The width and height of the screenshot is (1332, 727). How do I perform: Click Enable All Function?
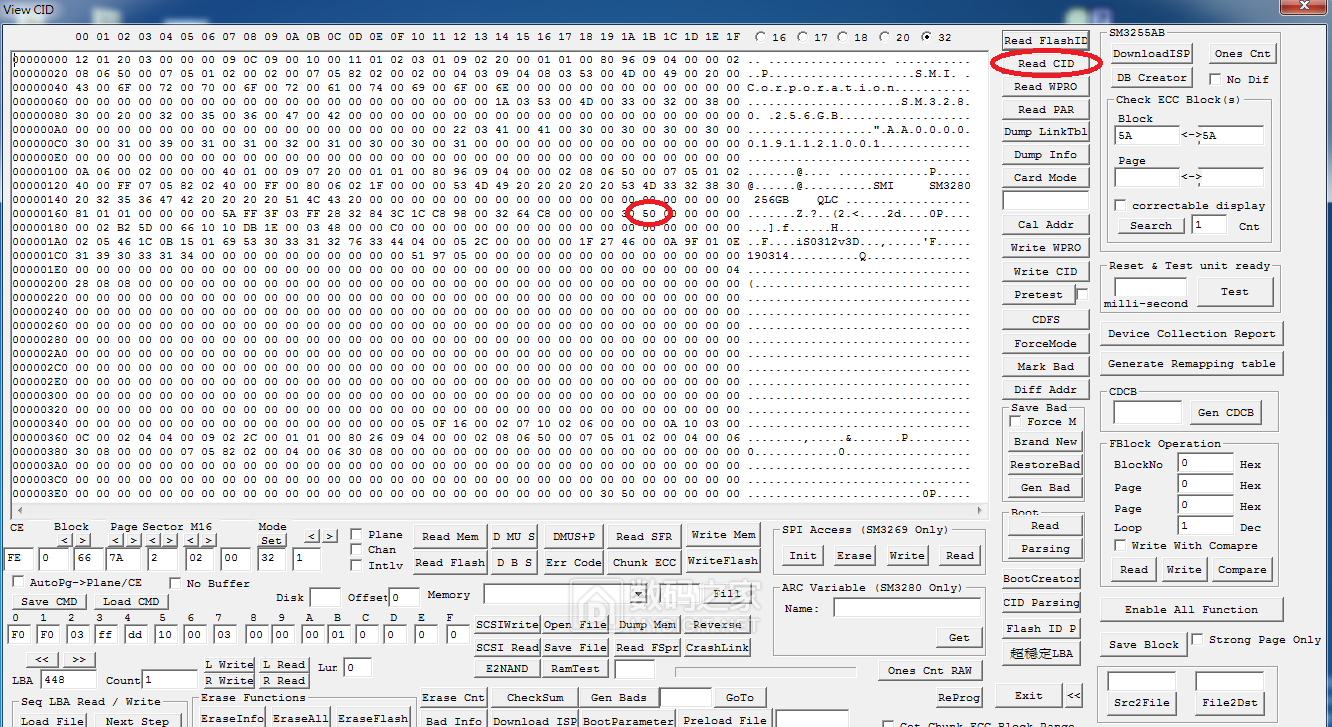(1191, 609)
